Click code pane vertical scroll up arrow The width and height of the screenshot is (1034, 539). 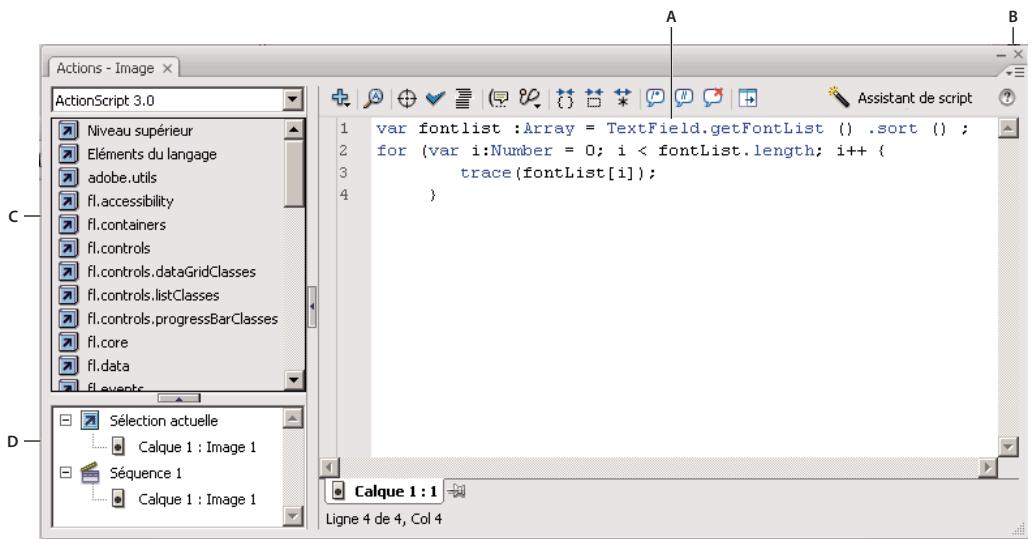pos(1008,128)
